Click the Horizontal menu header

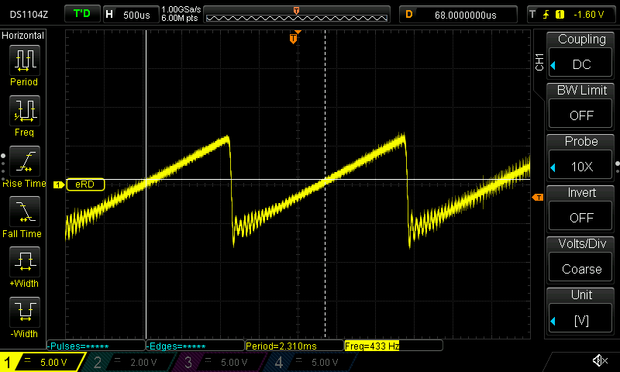[23, 36]
